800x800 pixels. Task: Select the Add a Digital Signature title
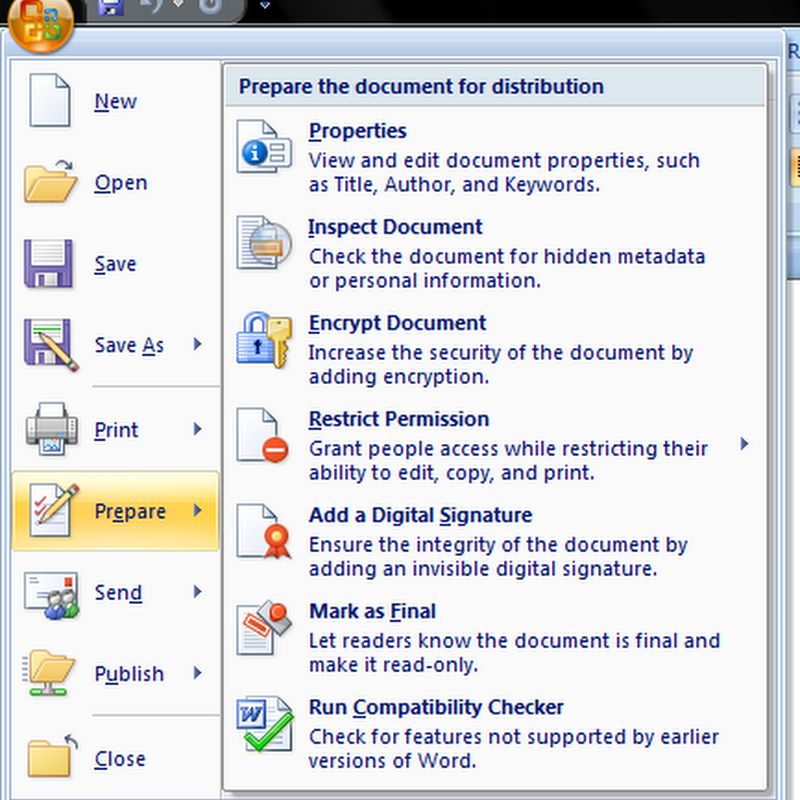click(420, 515)
